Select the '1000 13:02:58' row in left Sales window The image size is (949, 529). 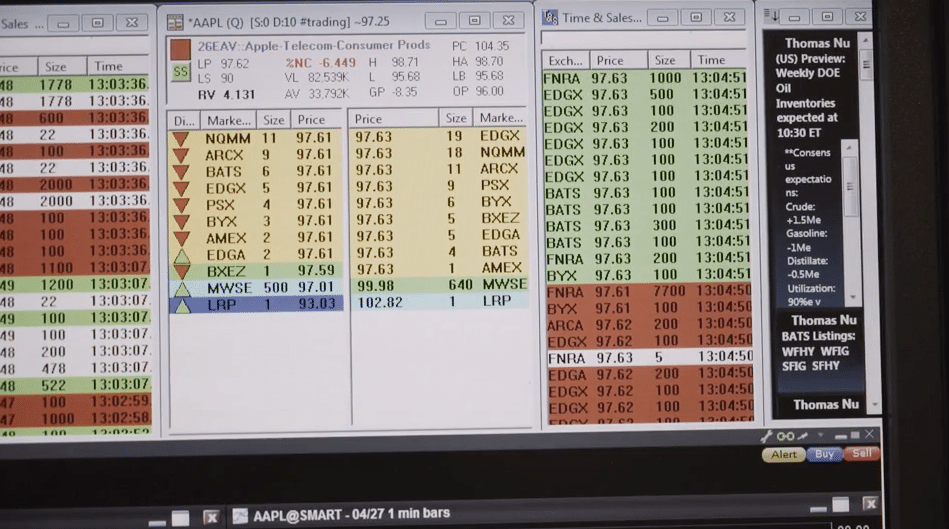click(76, 418)
